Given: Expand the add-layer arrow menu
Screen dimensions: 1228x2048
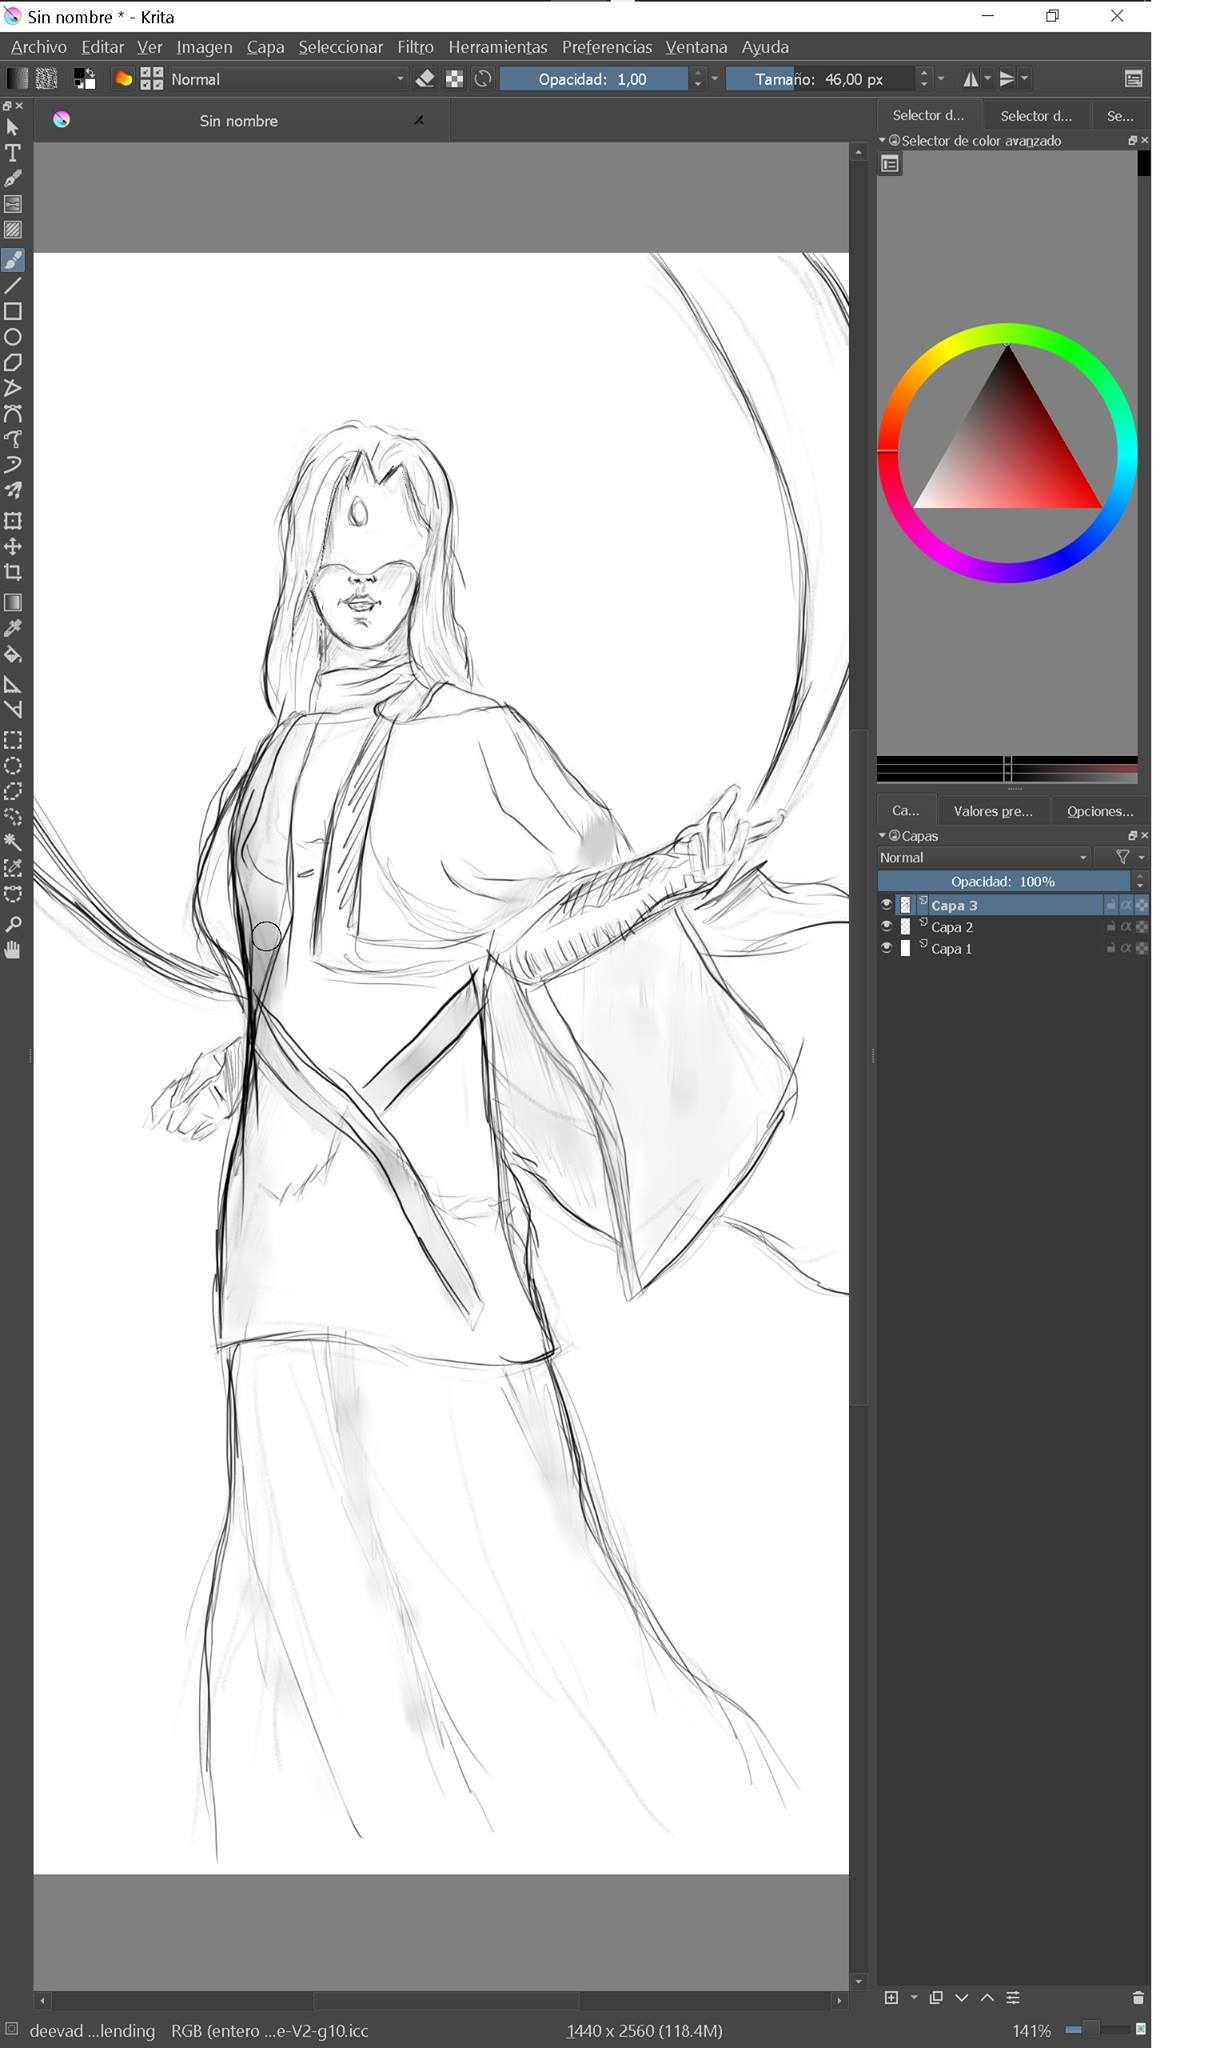Looking at the screenshot, I should point(914,1997).
